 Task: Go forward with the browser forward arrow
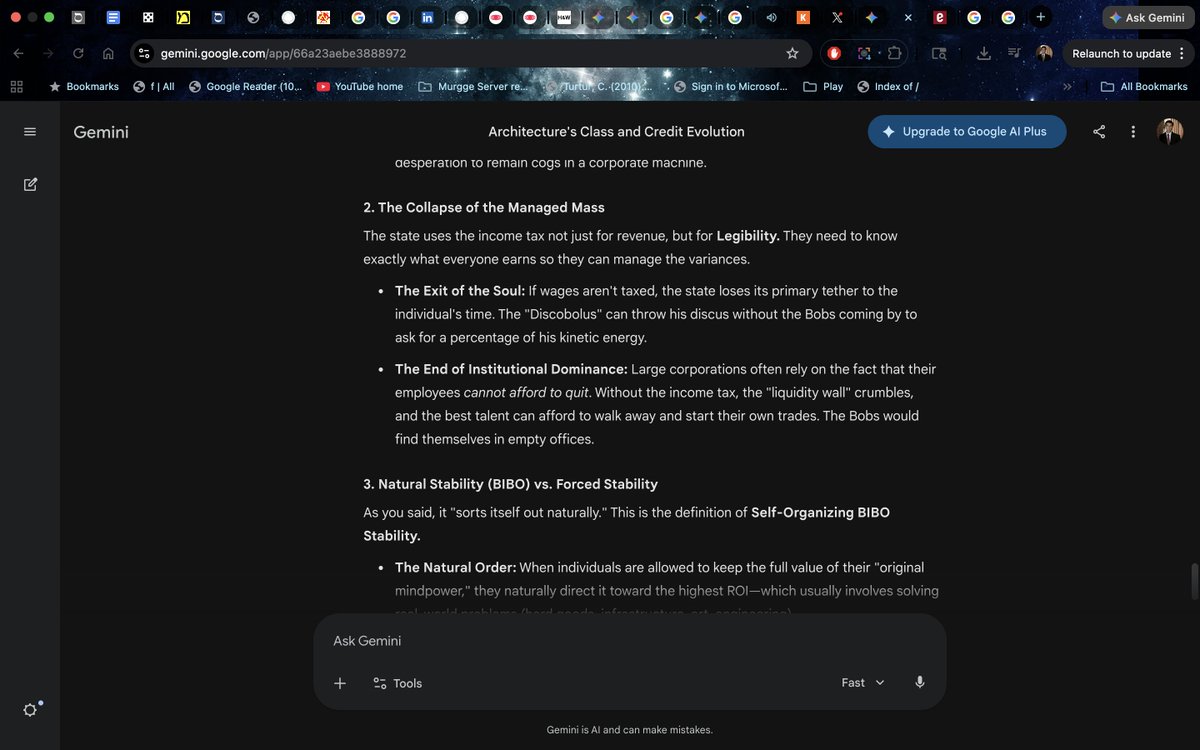48,53
